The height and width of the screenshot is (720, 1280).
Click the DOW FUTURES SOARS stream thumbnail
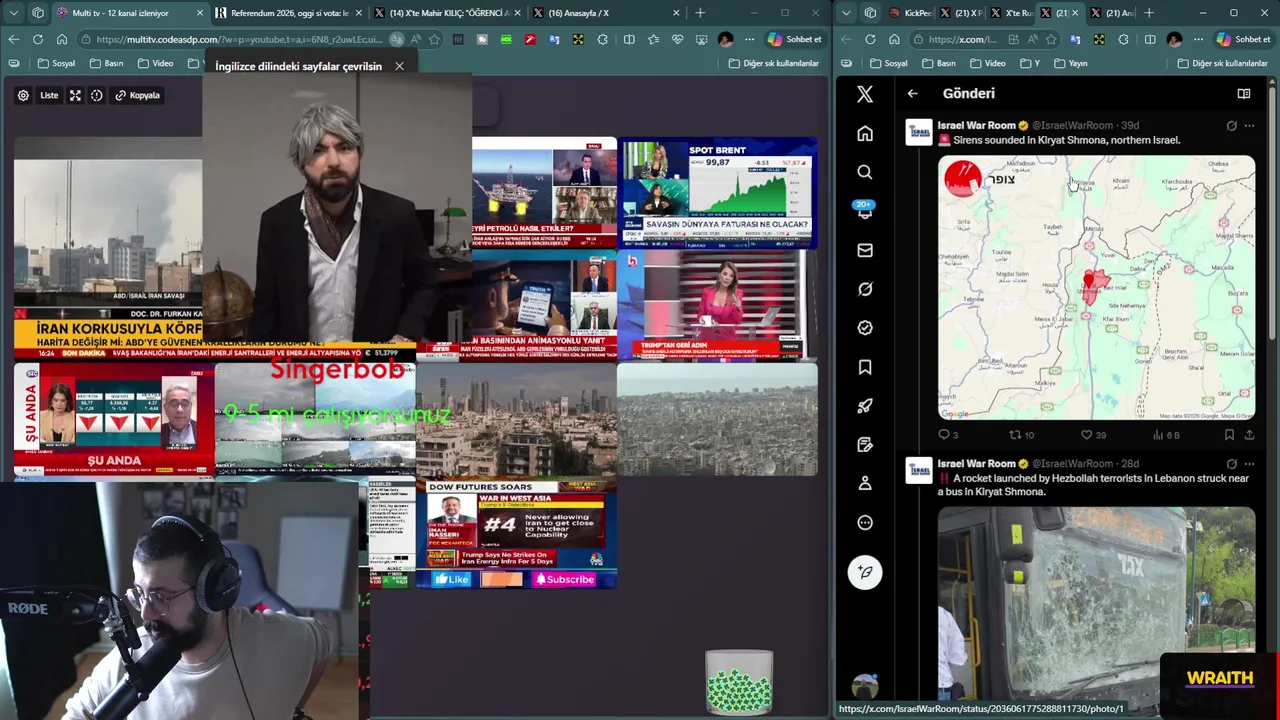[515, 535]
